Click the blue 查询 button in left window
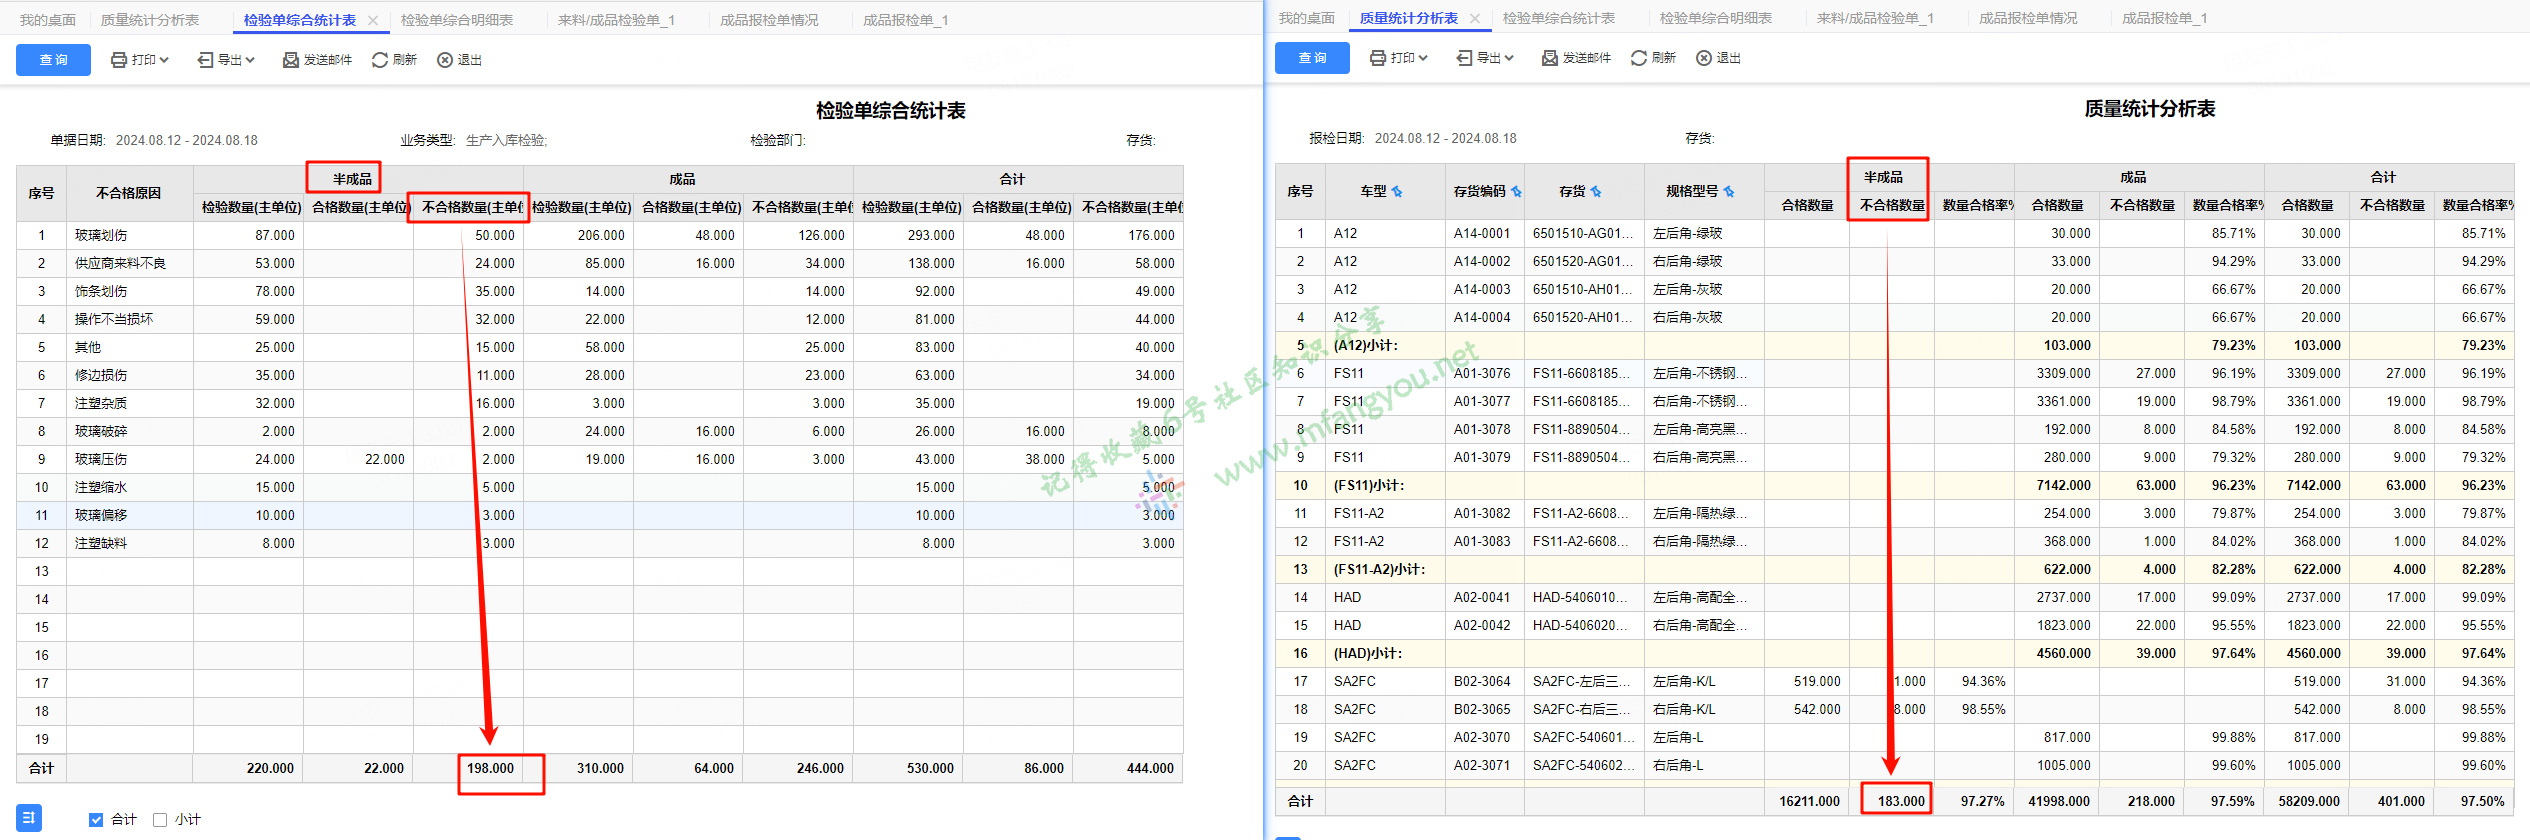Image resolution: width=2530 pixels, height=840 pixels. [x=53, y=60]
